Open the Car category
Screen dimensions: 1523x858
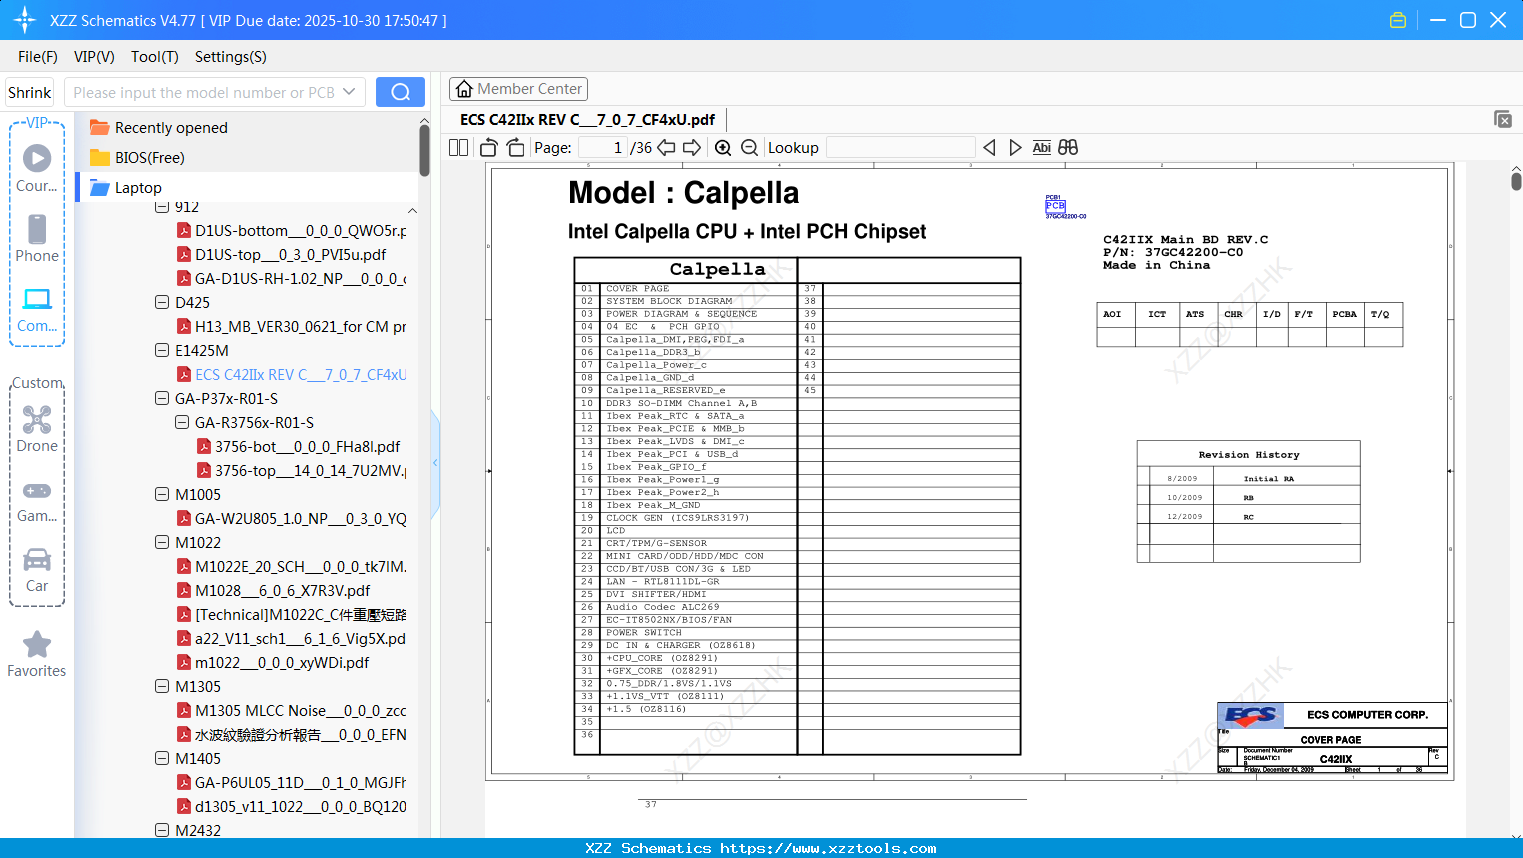pos(37,570)
